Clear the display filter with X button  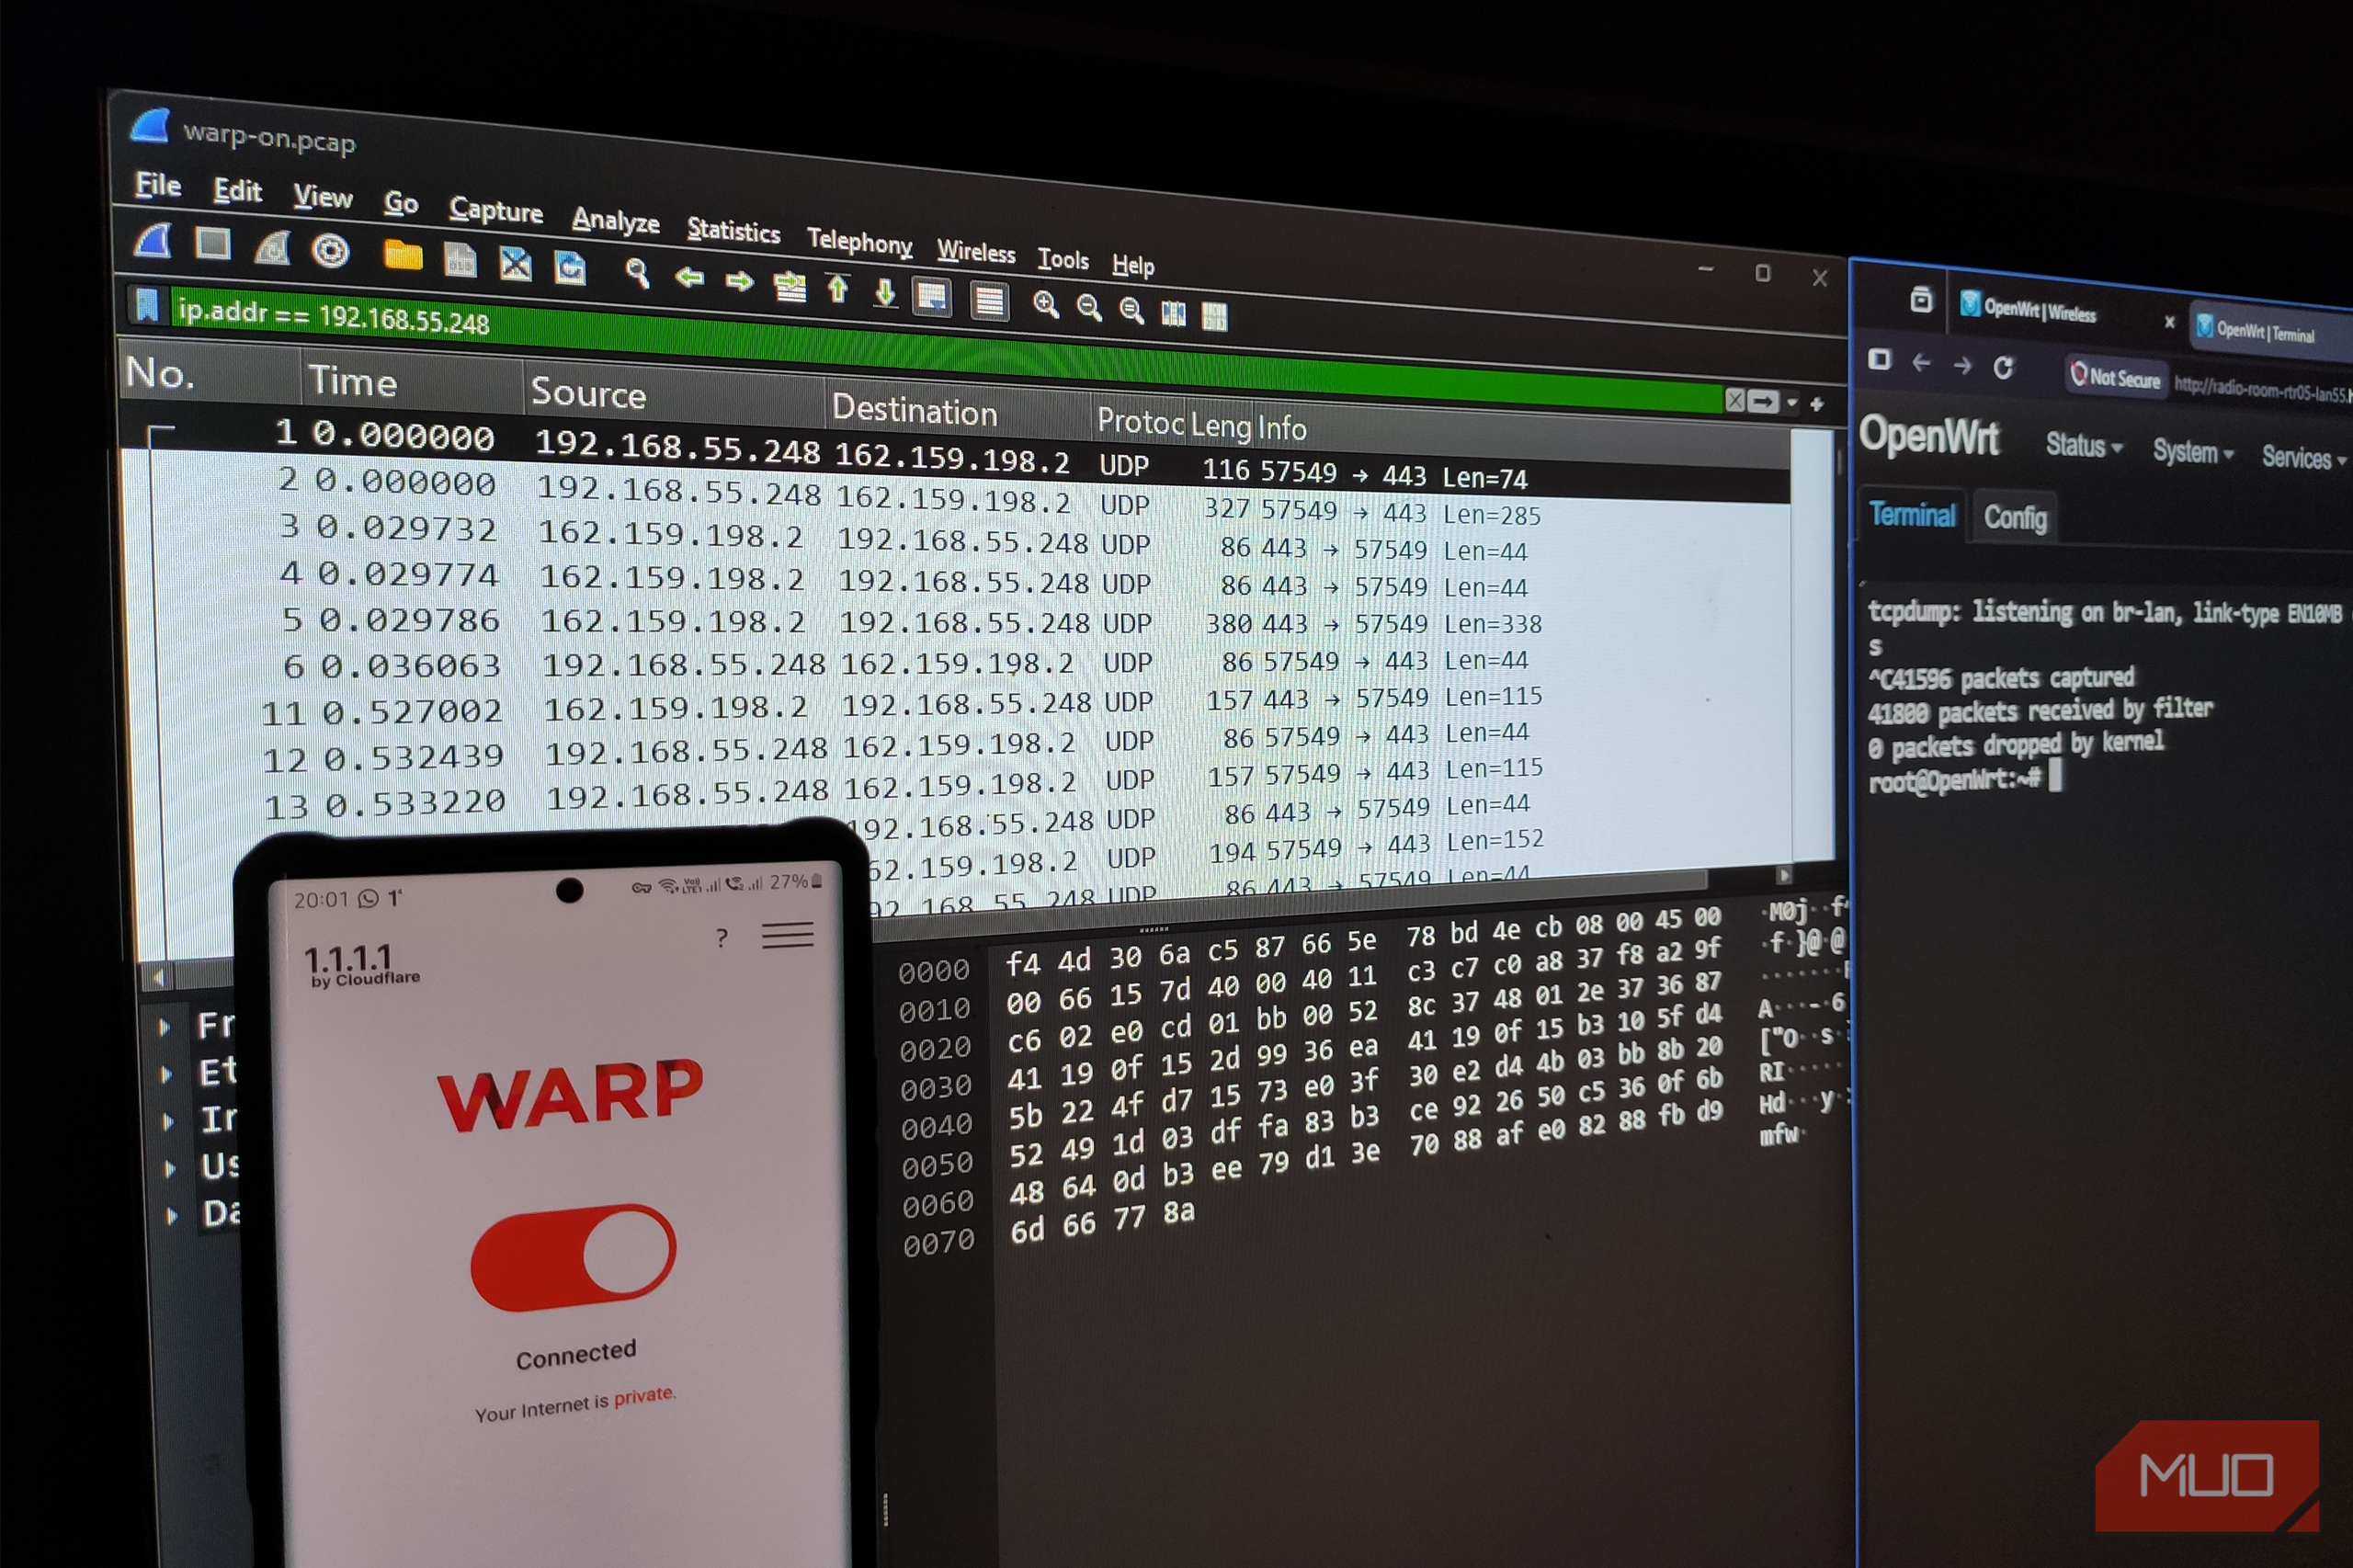click(x=1735, y=400)
